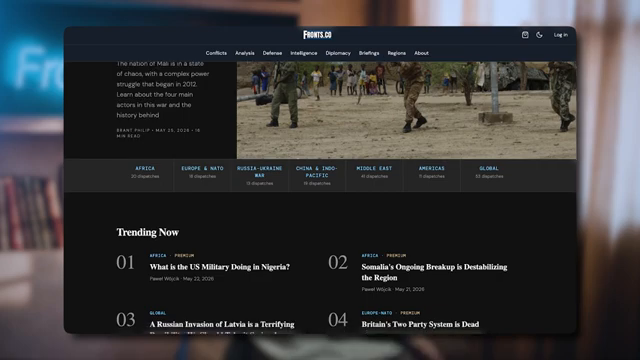Open 'Somalia's Ongoing Breakup' article
The image size is (640, 360).
[x=434, y=272]
